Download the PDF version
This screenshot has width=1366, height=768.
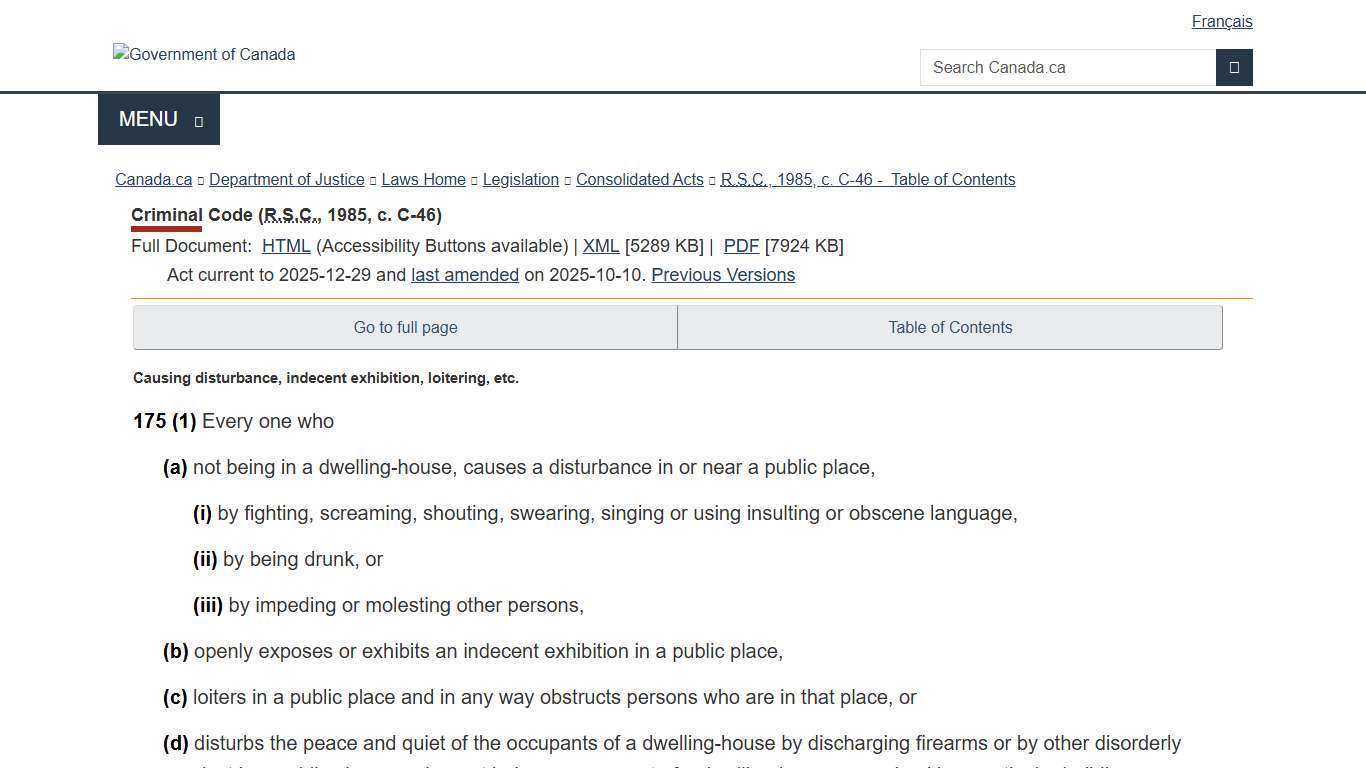click(741, 245)
